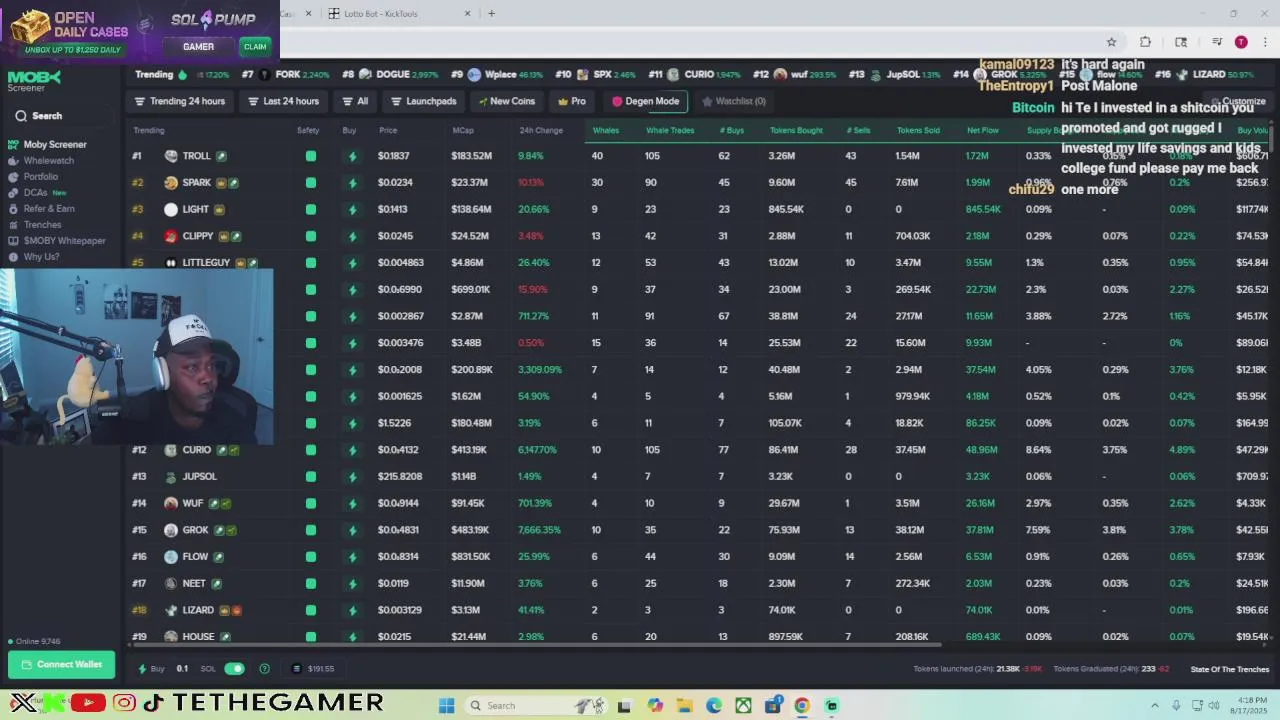The width and height of the screenshot is (1280, 720).
Task: Open the help icon beside SOL toggle
Action: click(264, 668)
